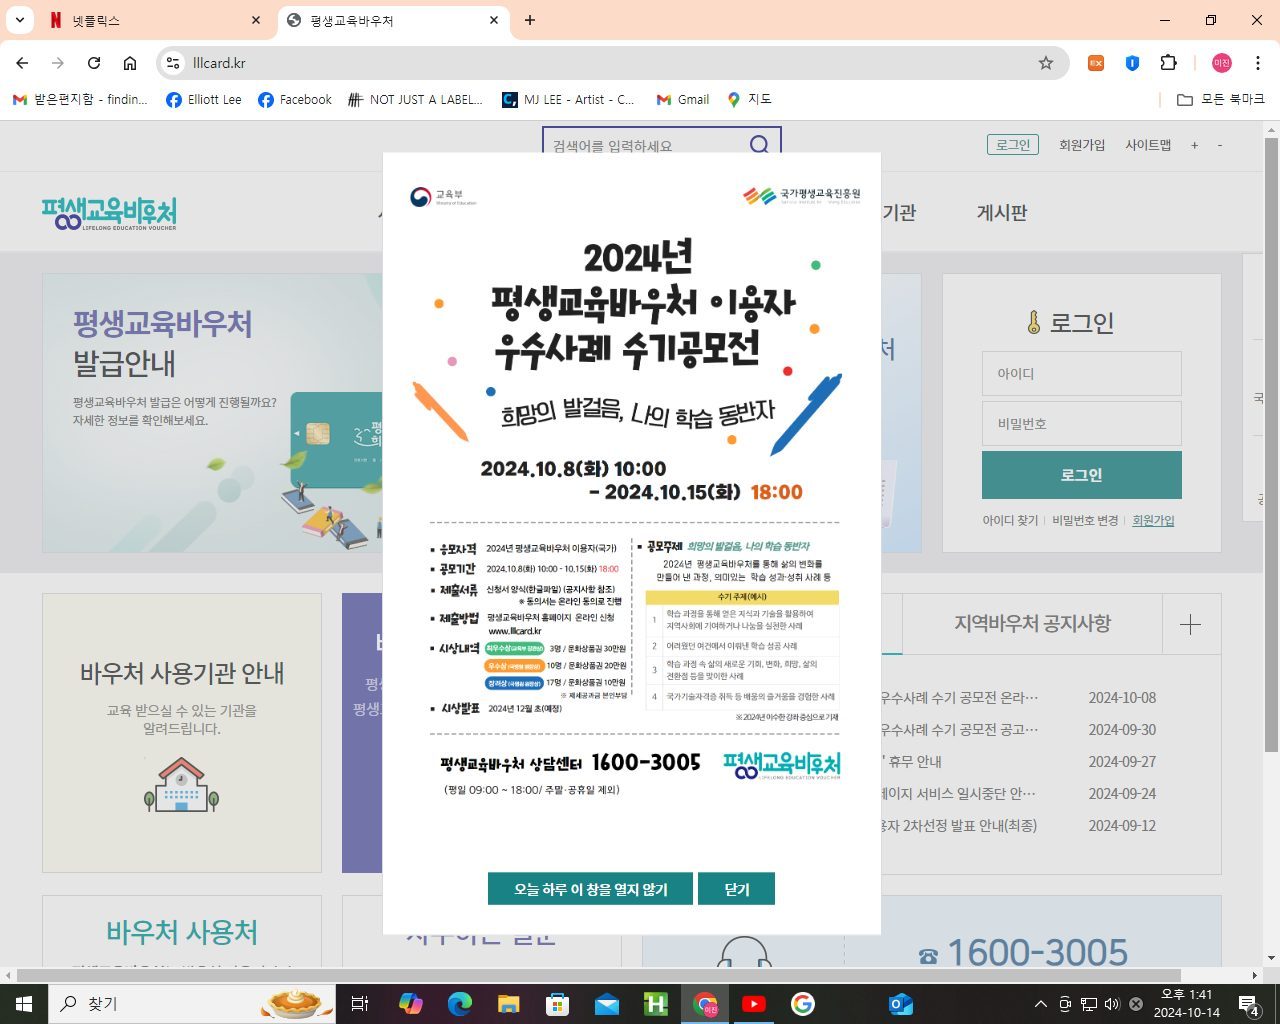The height and width of the screenshot is (1024, 1280).
Task: Go to the browser home page
Action: click(x=130, y=63)
